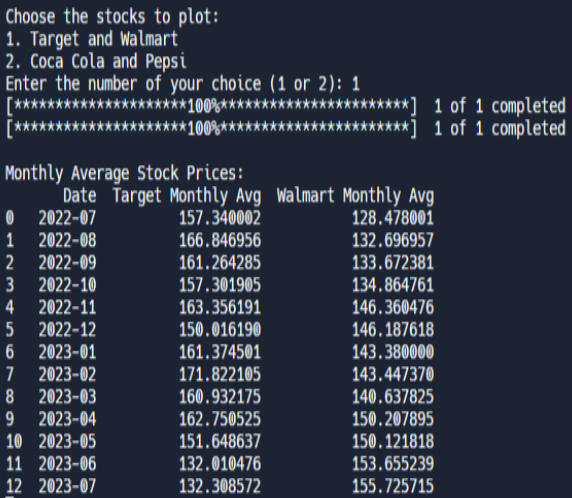Click the date 2022-09
The height and width of the screenshot is (498, 572).
[67, 263]
